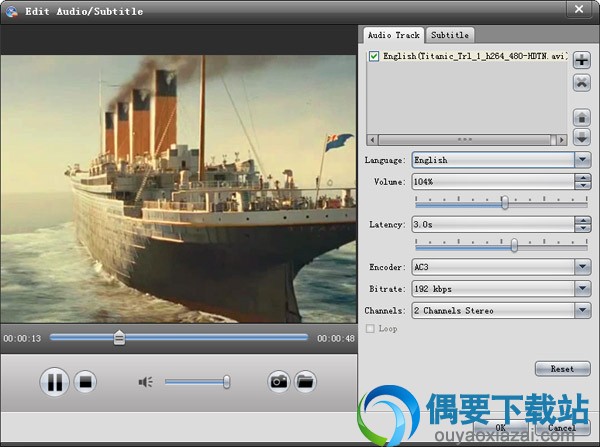The height and width of the screenshot is (447, 600).
Task: Open the Language dropdown
Action: click(x=582, y=160)
